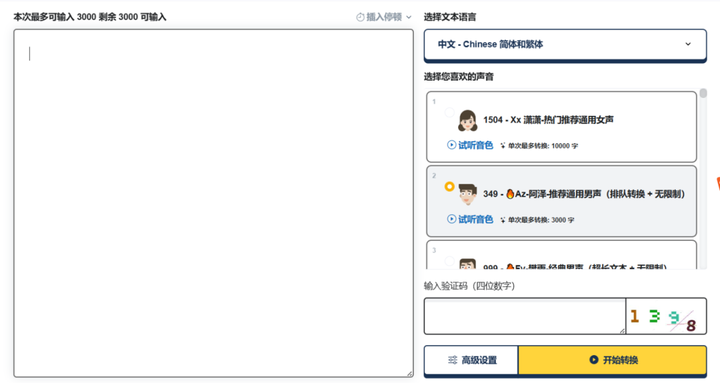Click the 349 - Az-阿泽-推荐通用男声 label
Viewport: 720px width, 383px height.
coord(584,194)
